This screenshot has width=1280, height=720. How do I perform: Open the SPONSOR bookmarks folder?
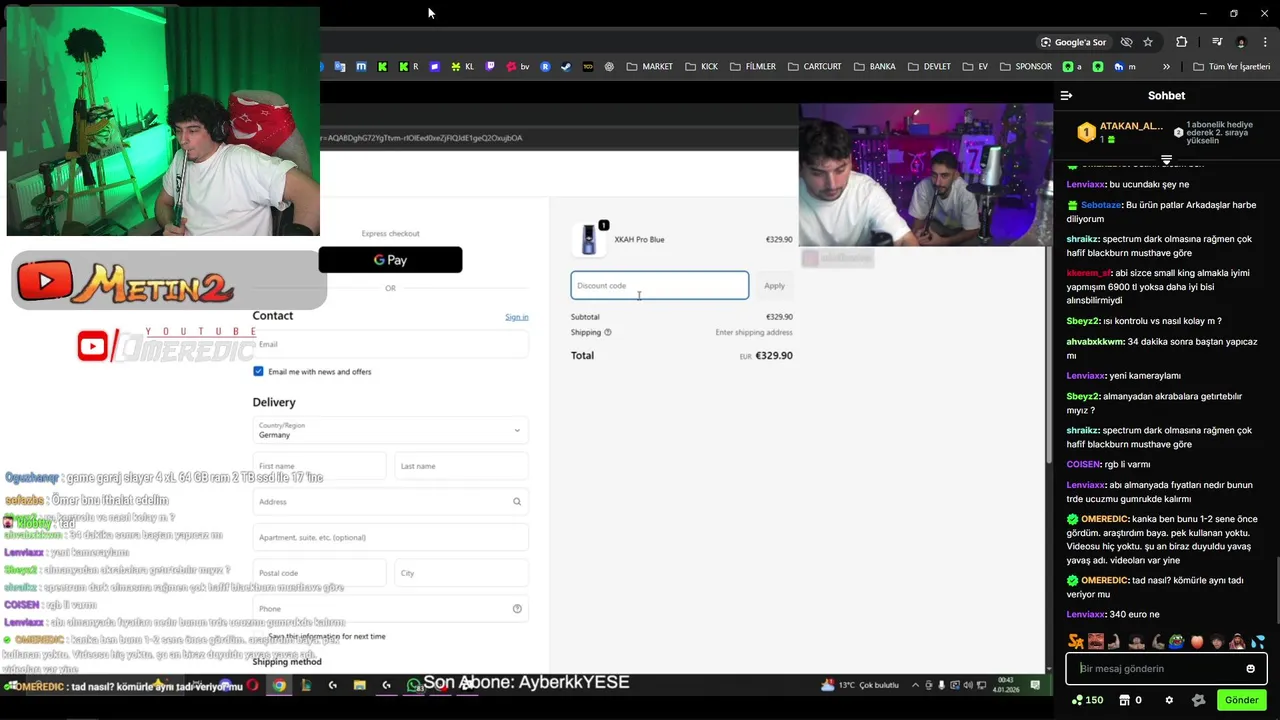pyautogui.click(x=1025, y=67)
